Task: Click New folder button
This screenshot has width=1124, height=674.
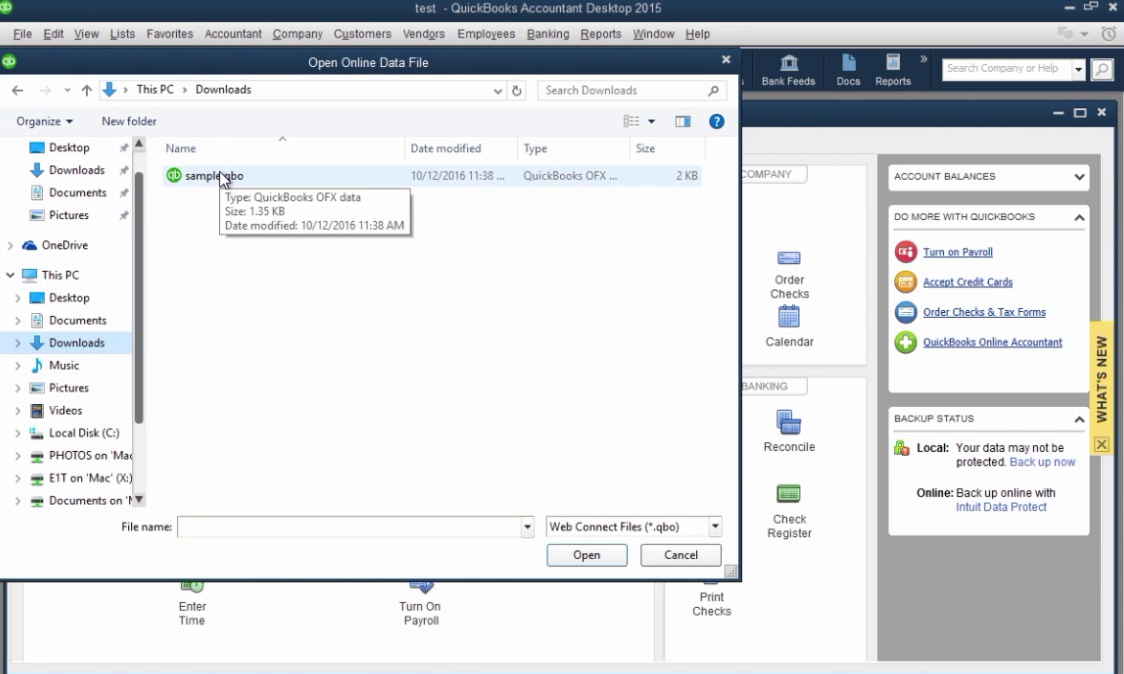Action: [129, 121]
